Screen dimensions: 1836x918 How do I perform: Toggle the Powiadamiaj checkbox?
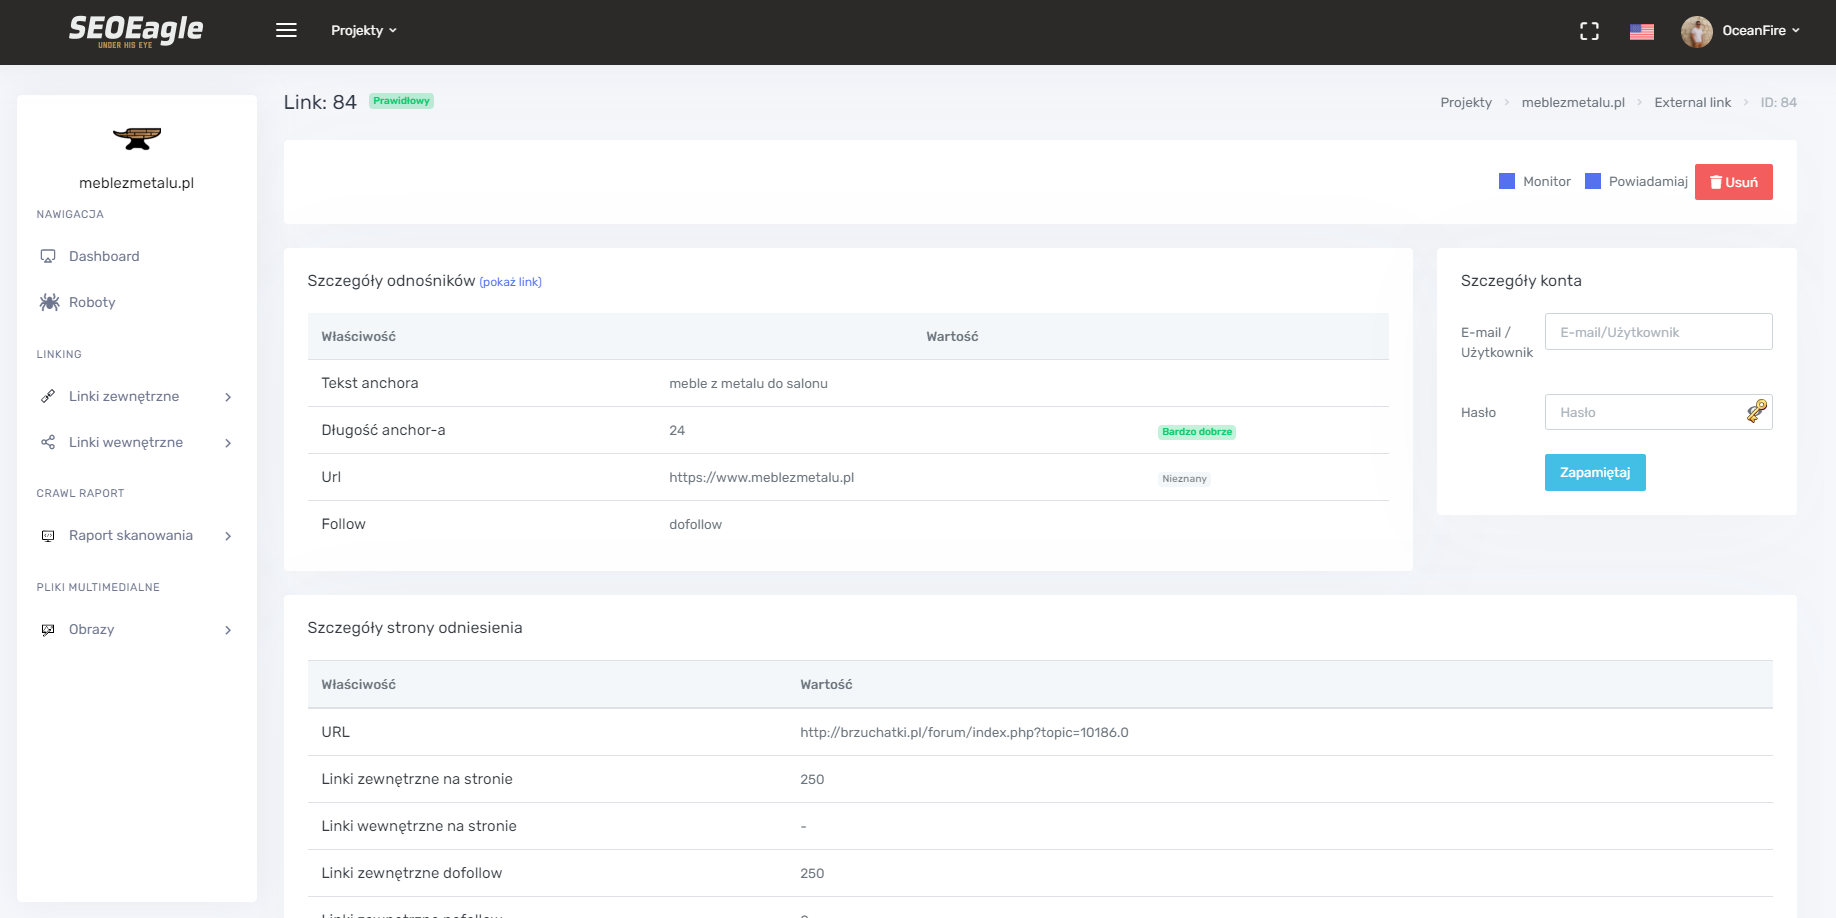pos(1593,181)
